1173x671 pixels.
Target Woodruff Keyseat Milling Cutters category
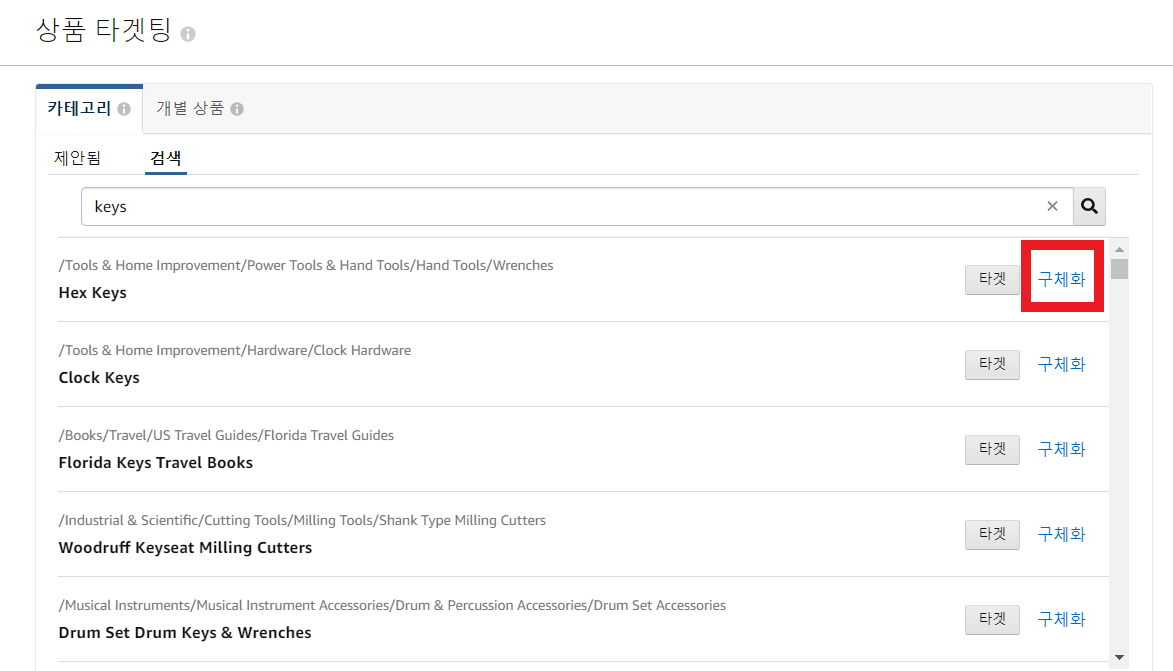(992, 535)
